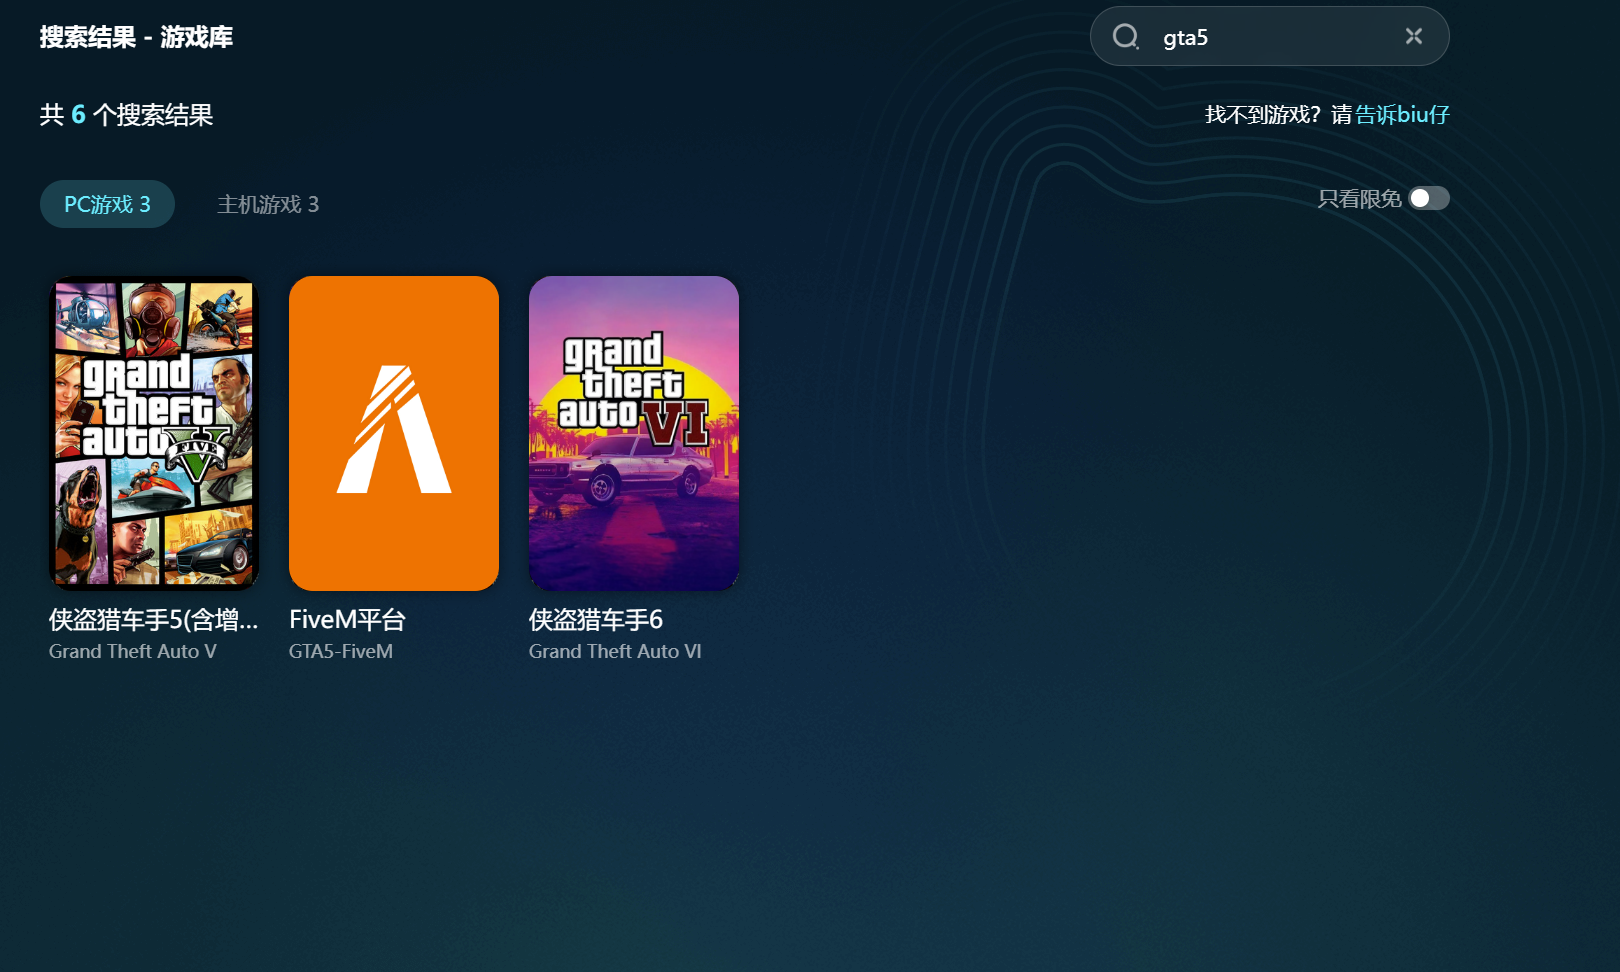Image resolution: width=1620 pixels, height=972 pixels.
Task: Switch to the PC游戏 3 tab
Action: [107, 204]
